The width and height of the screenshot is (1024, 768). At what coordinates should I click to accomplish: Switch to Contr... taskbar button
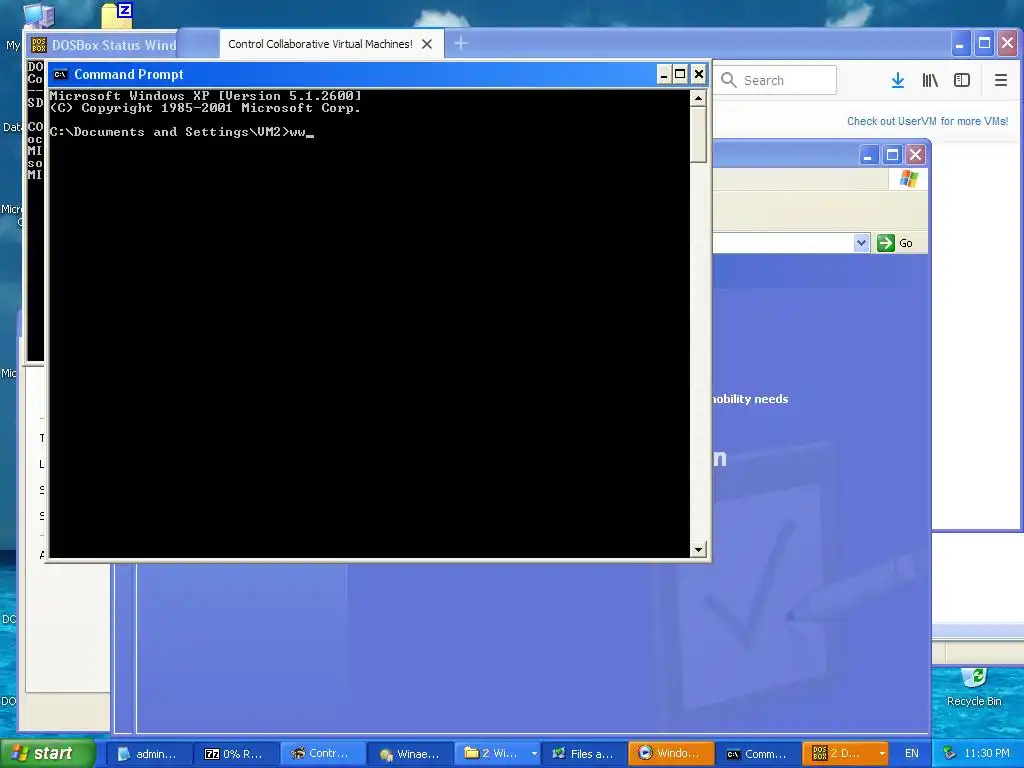[x=323, y=754]
